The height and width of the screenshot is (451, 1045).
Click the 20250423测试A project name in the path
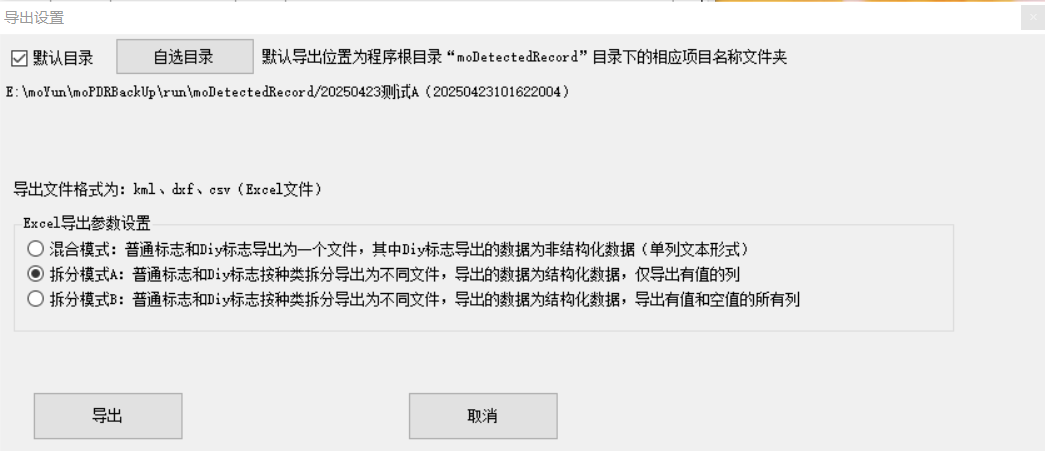coord(369,93)
